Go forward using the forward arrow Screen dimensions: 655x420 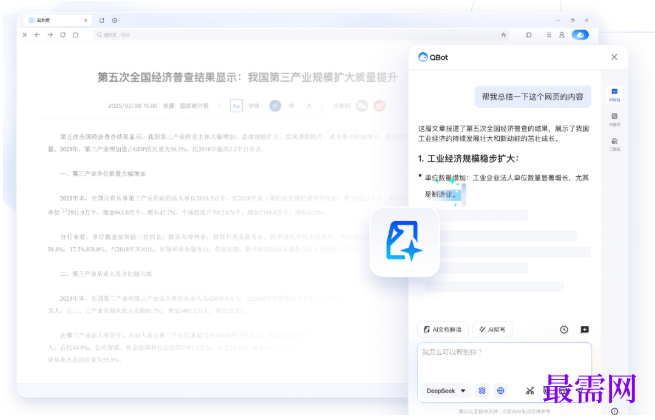coord(50,35)
